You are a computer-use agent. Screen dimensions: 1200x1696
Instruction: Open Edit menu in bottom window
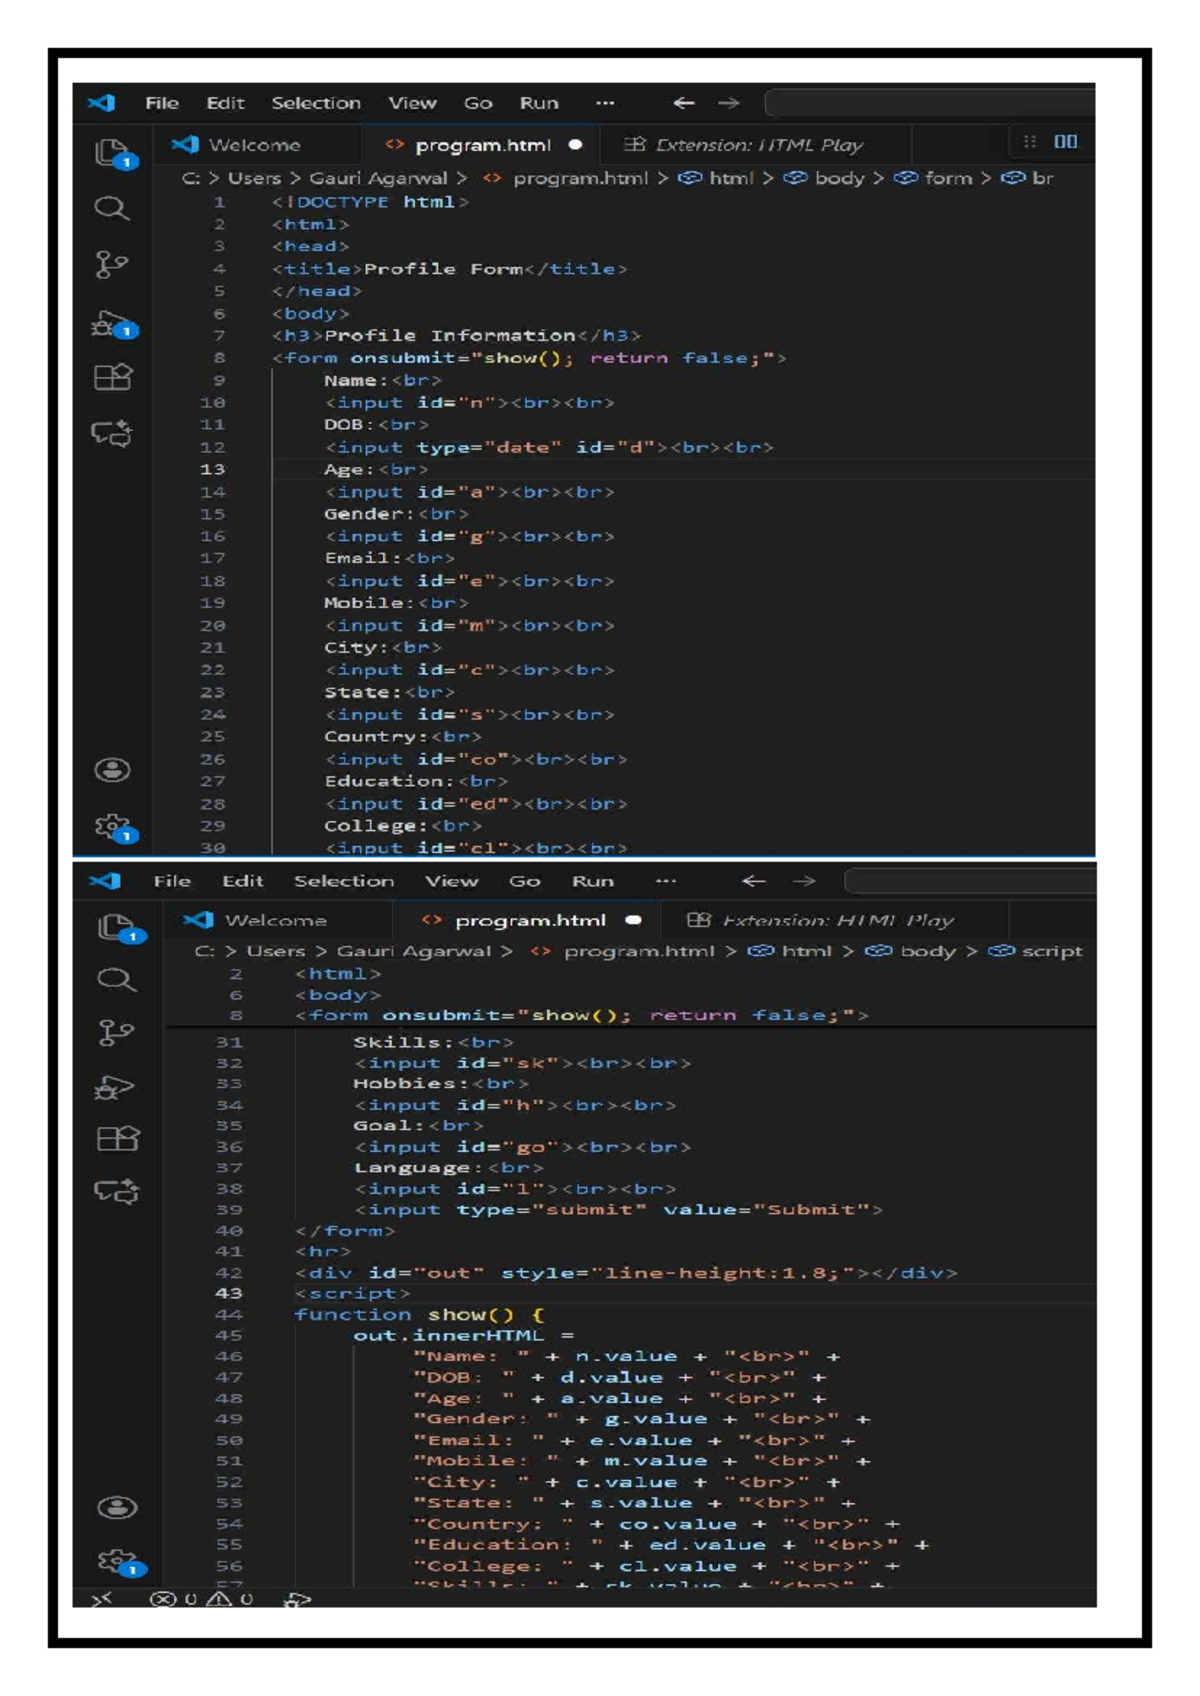click(x=243, y=881)
